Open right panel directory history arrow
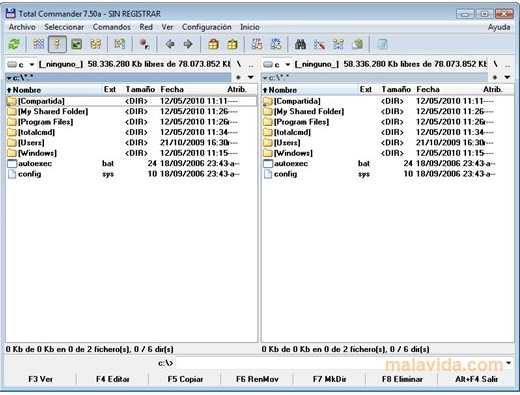This screenshot has width=520, height=395. 507,77
